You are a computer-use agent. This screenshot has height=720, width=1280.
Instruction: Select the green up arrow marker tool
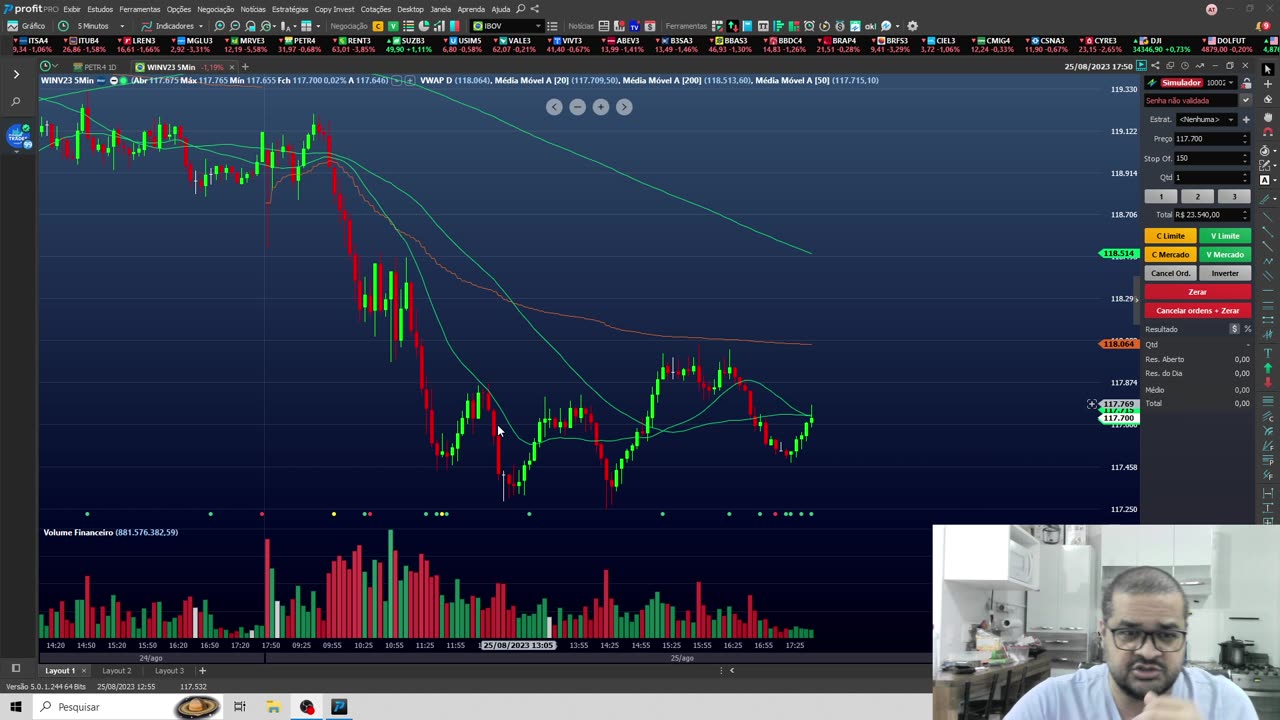coord(1268,368)
